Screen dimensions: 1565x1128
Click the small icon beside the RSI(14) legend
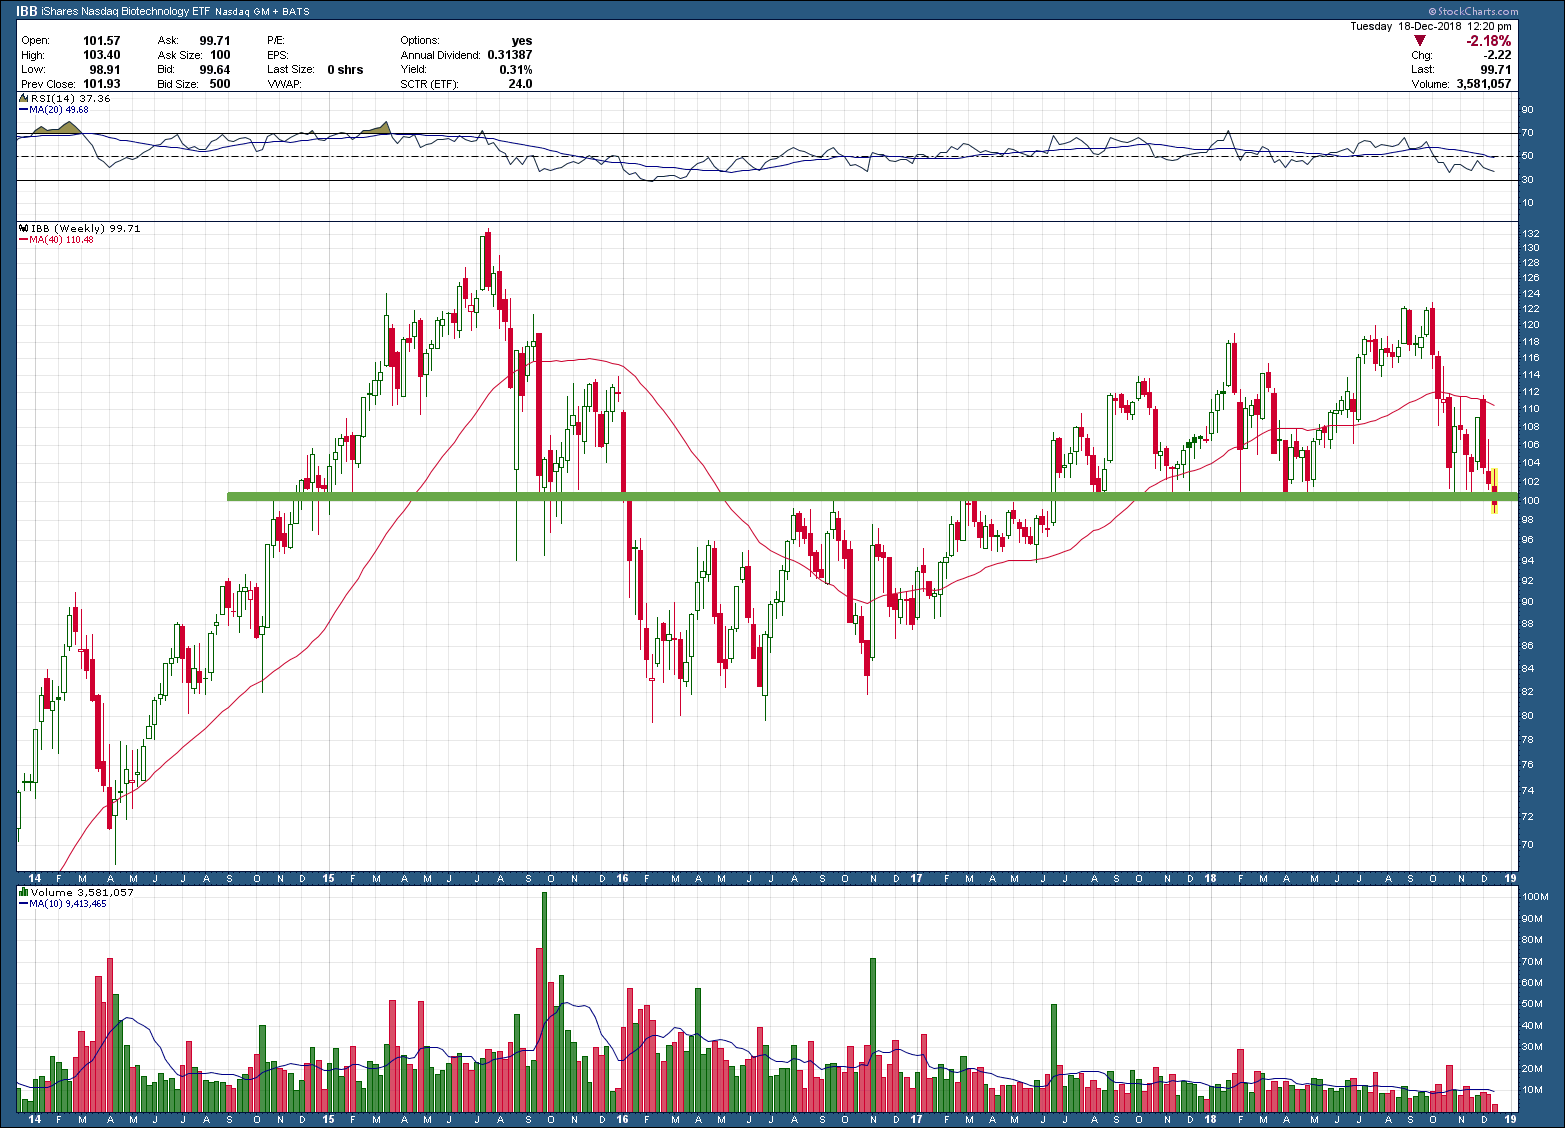click(24, 99)
